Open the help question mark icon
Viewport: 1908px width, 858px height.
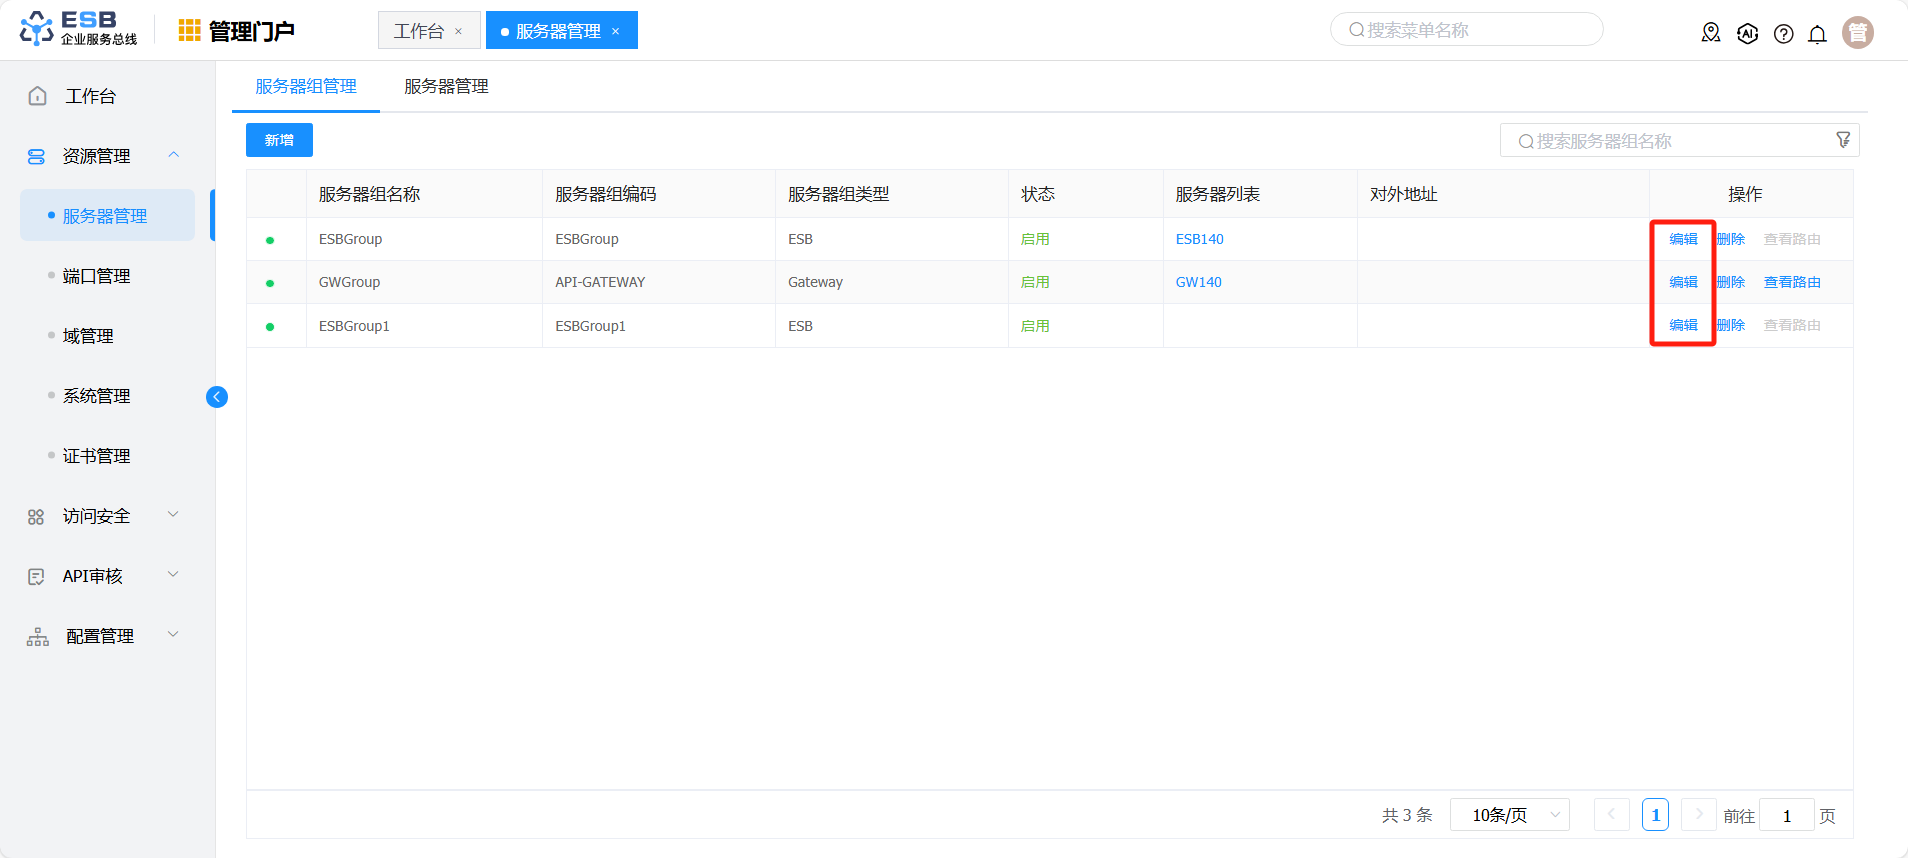click(1783, 34)
